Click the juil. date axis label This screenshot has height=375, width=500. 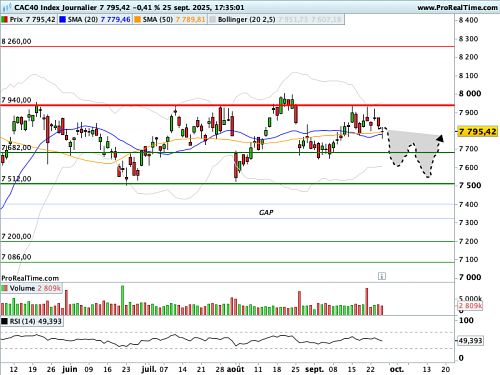[x=149, y=369]
